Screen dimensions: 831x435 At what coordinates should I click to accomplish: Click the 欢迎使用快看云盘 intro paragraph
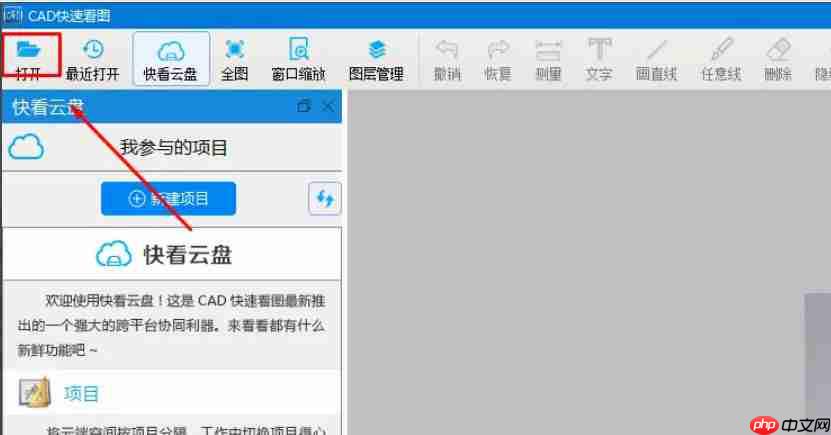171,325
